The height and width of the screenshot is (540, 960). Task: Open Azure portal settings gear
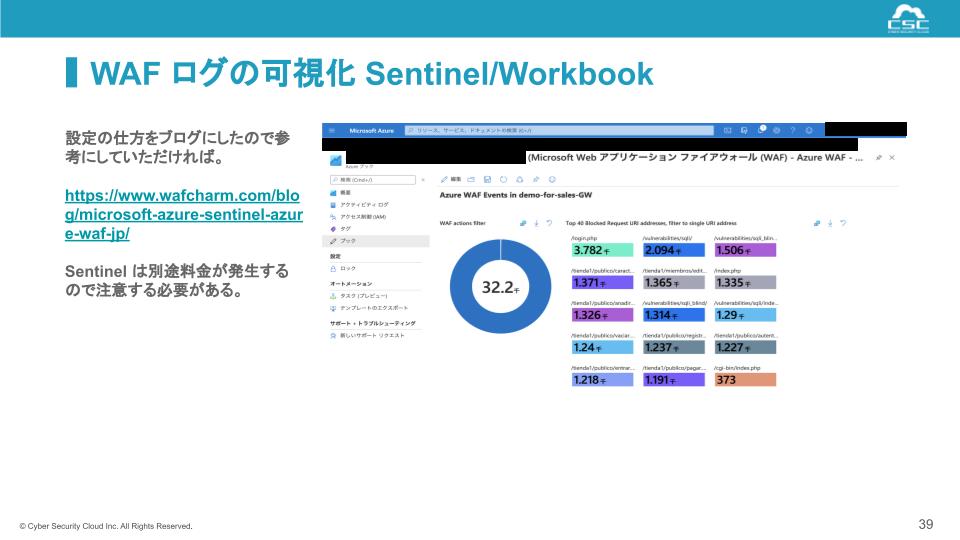pyautogui.click(x=776, y=130)
